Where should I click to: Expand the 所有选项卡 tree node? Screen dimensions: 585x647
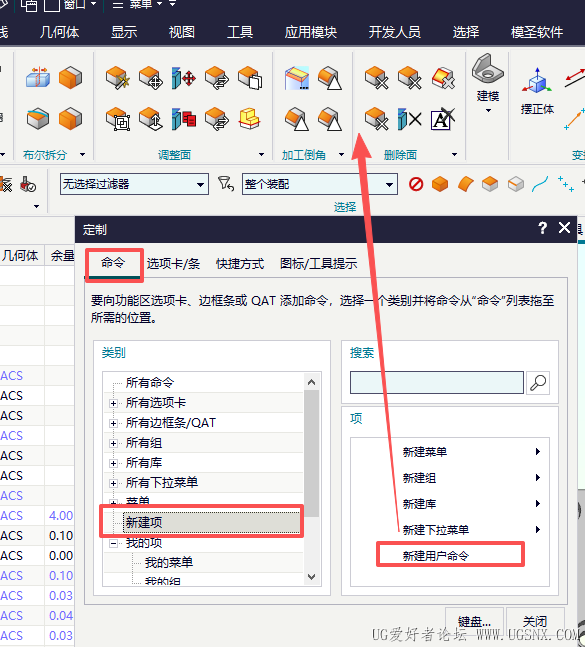tap(113, 403)
